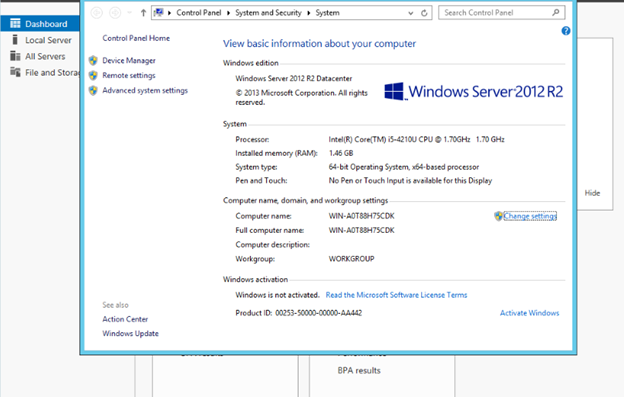Go up one level with Up arrow
The width and height of the screenshot is (624, 397).
click(143, 13)
